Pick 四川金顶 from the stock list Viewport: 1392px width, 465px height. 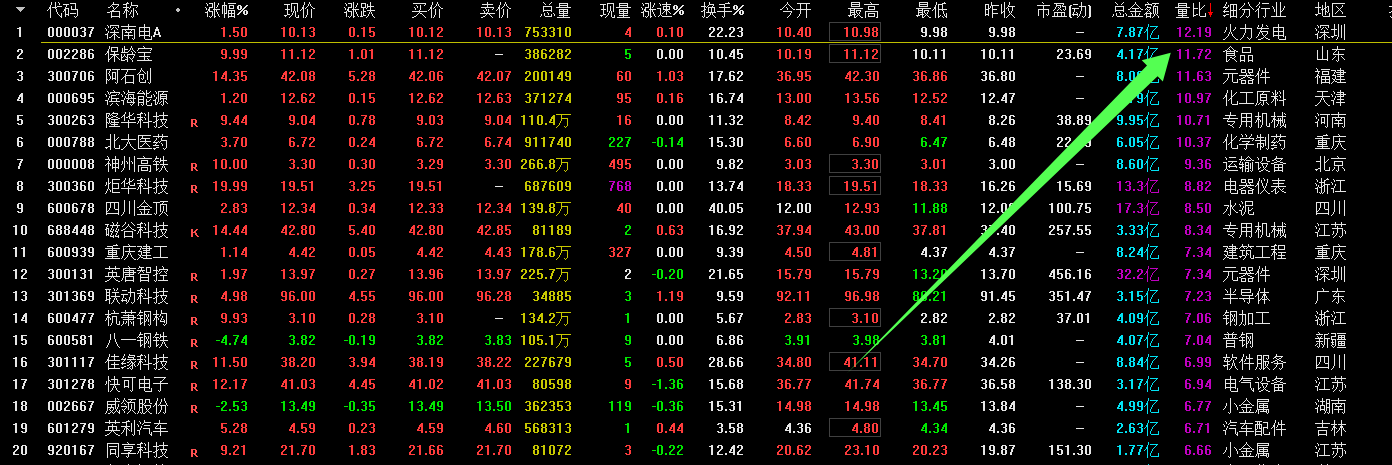[x=138, y=208]
